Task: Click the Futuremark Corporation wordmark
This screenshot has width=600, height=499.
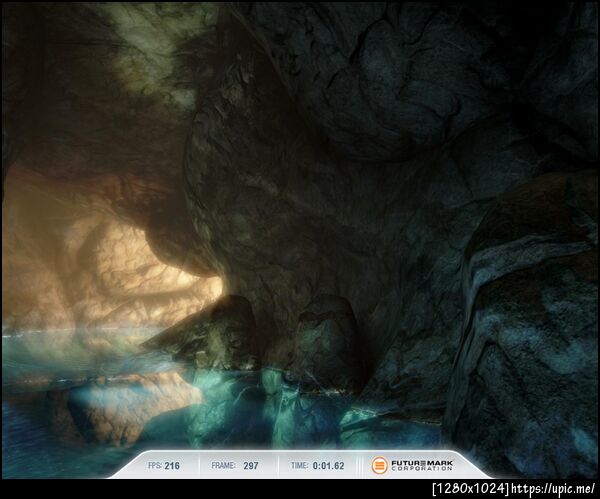Action: click(x=422, y=465)
